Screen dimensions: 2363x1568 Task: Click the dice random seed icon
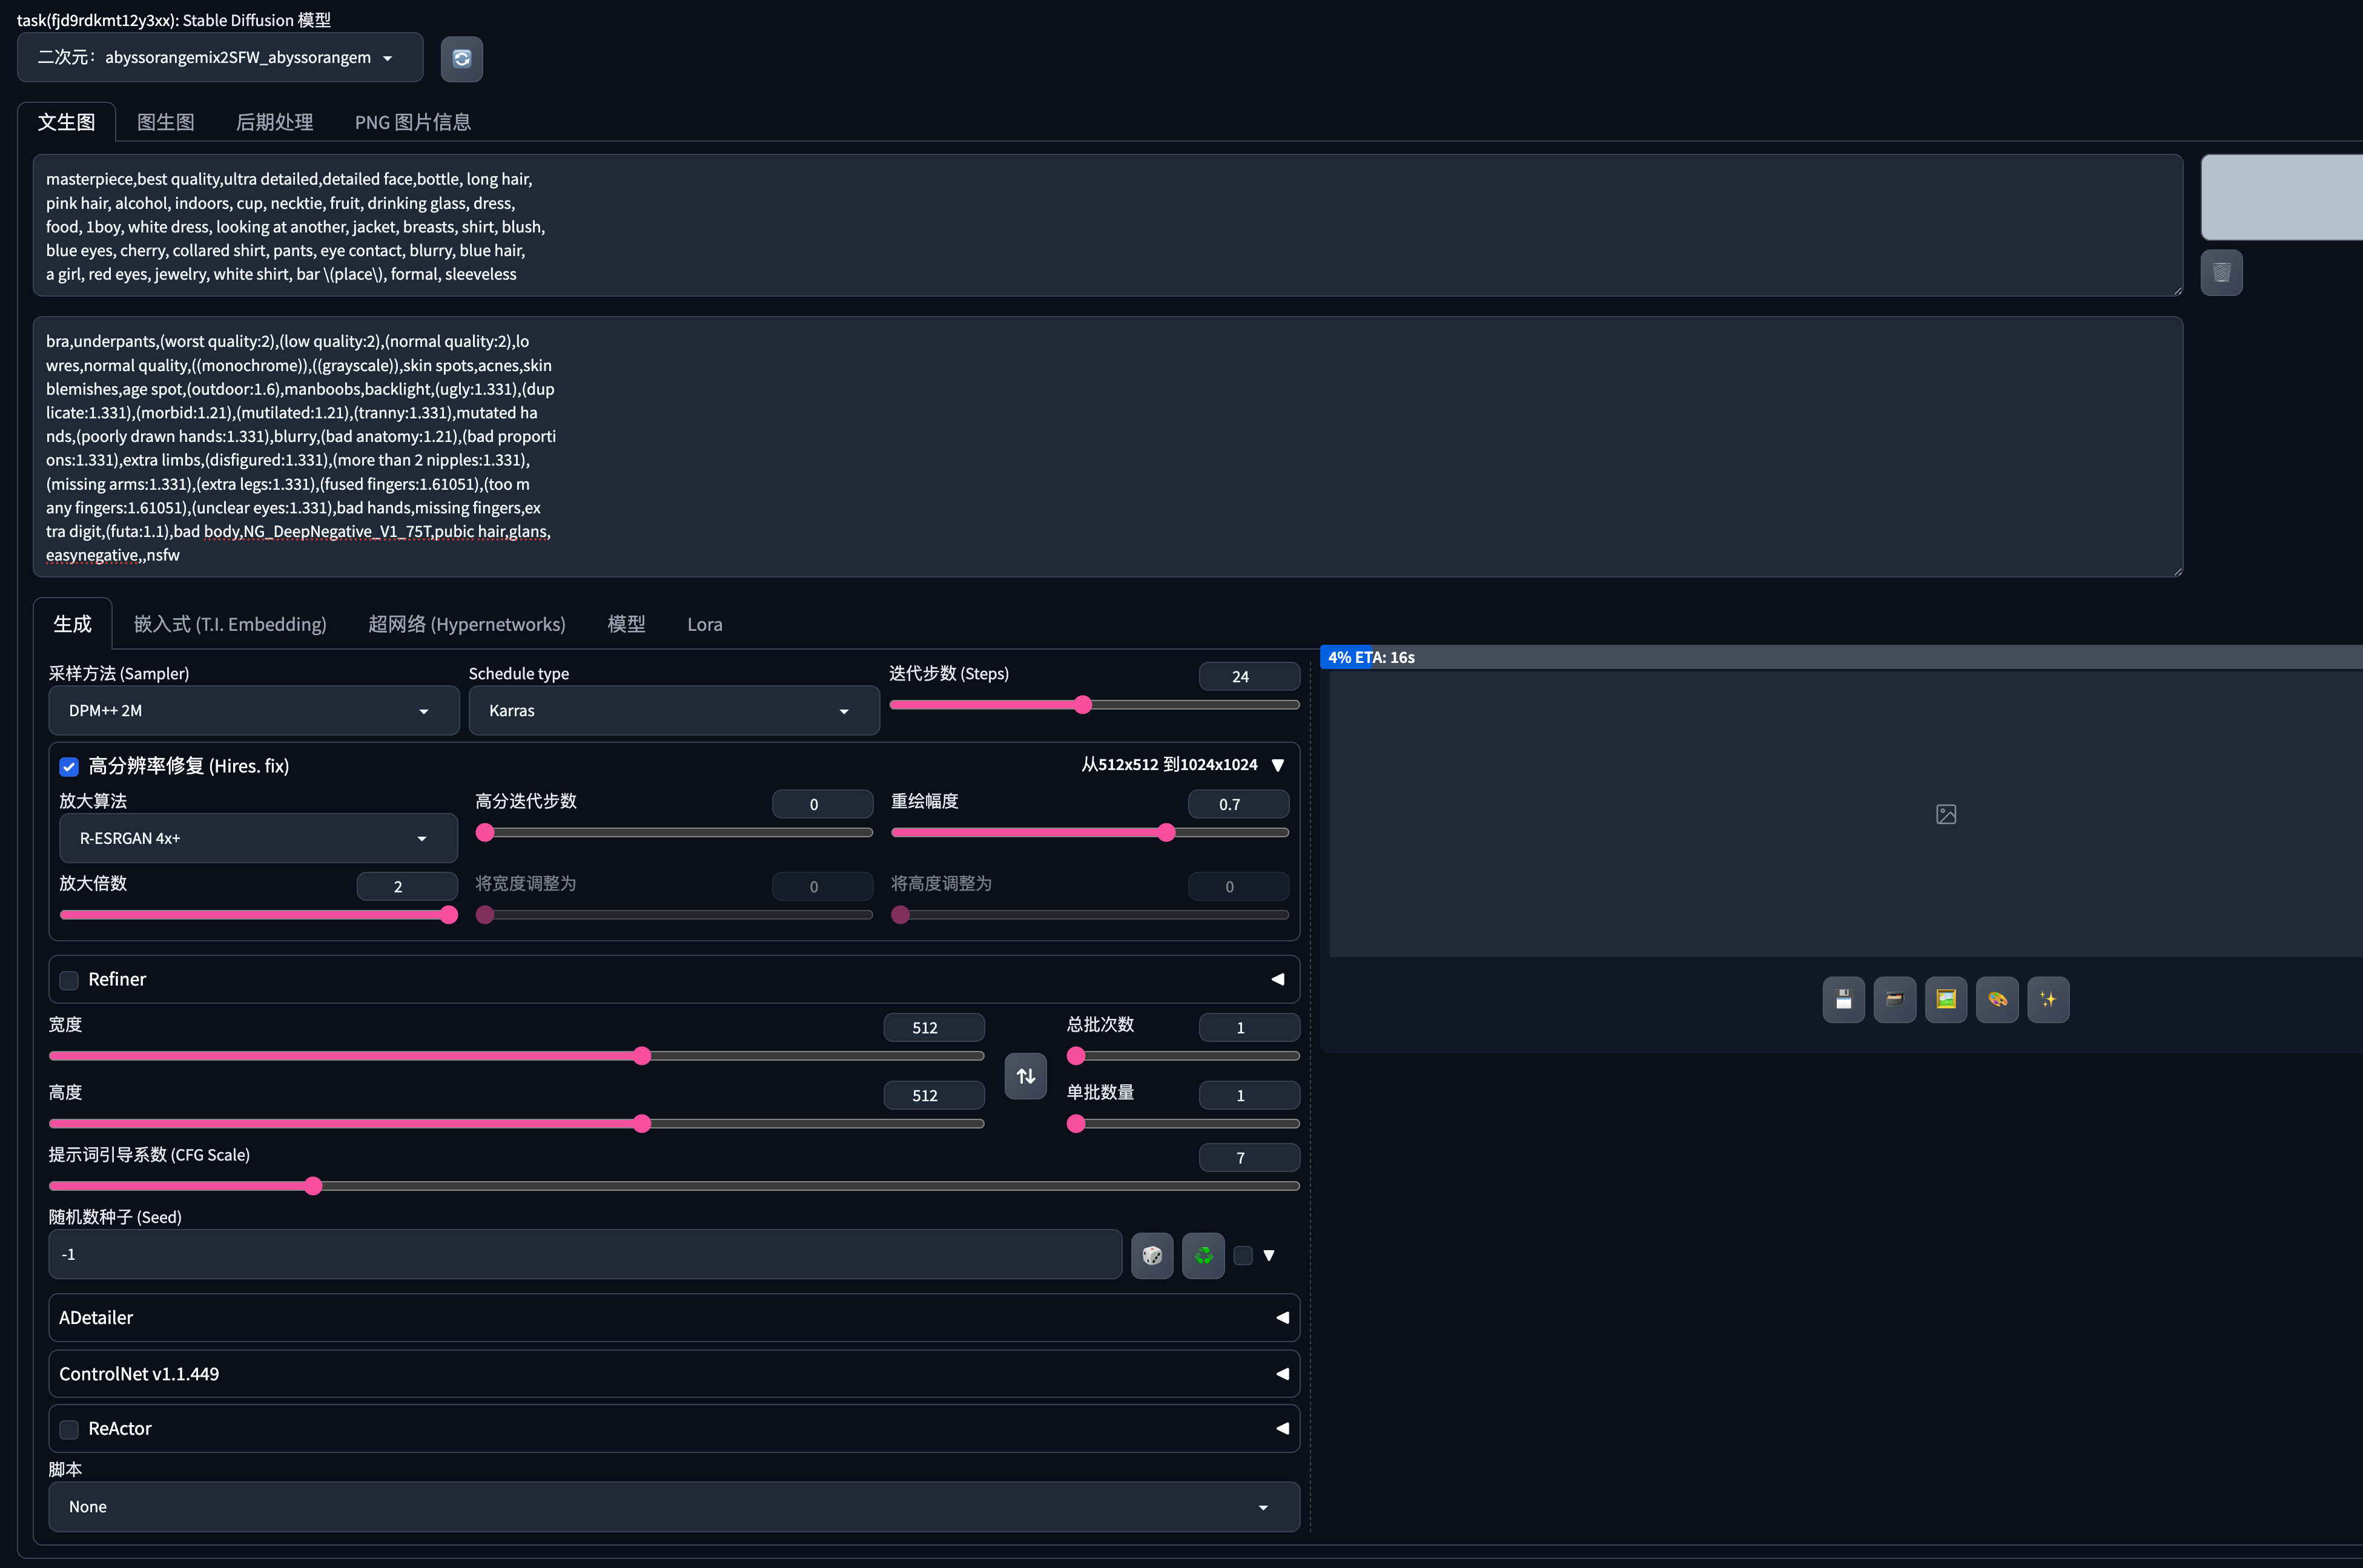(x=1152, y=1255)
